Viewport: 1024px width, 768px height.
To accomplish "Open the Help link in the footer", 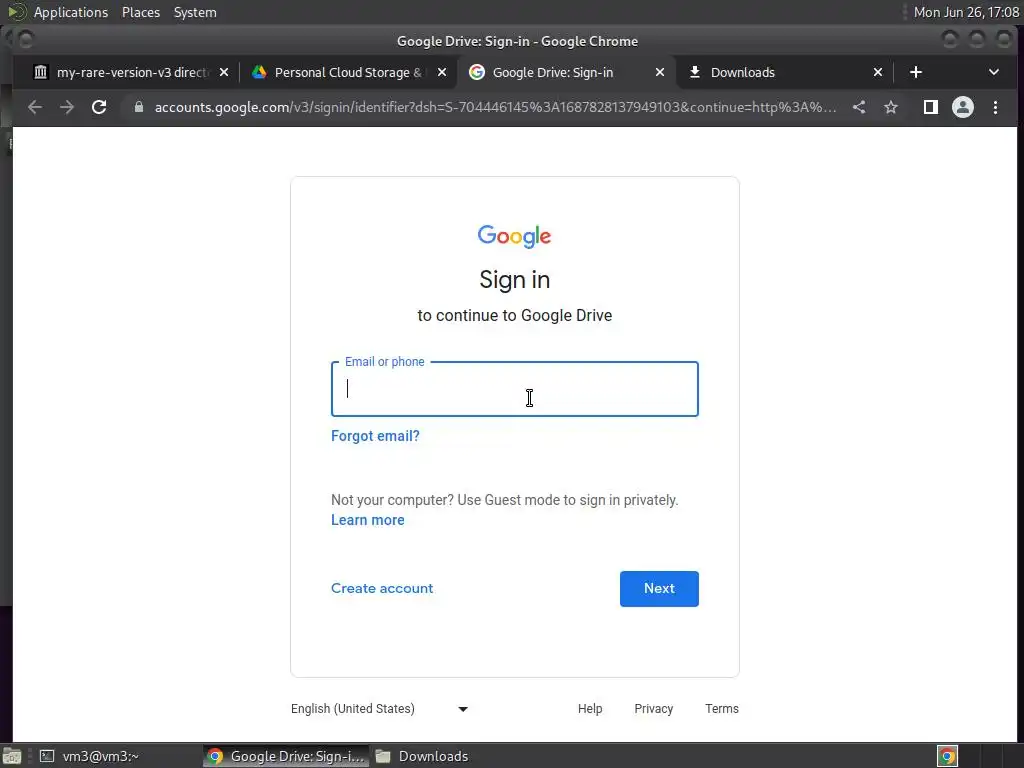I will coord(590,709).
